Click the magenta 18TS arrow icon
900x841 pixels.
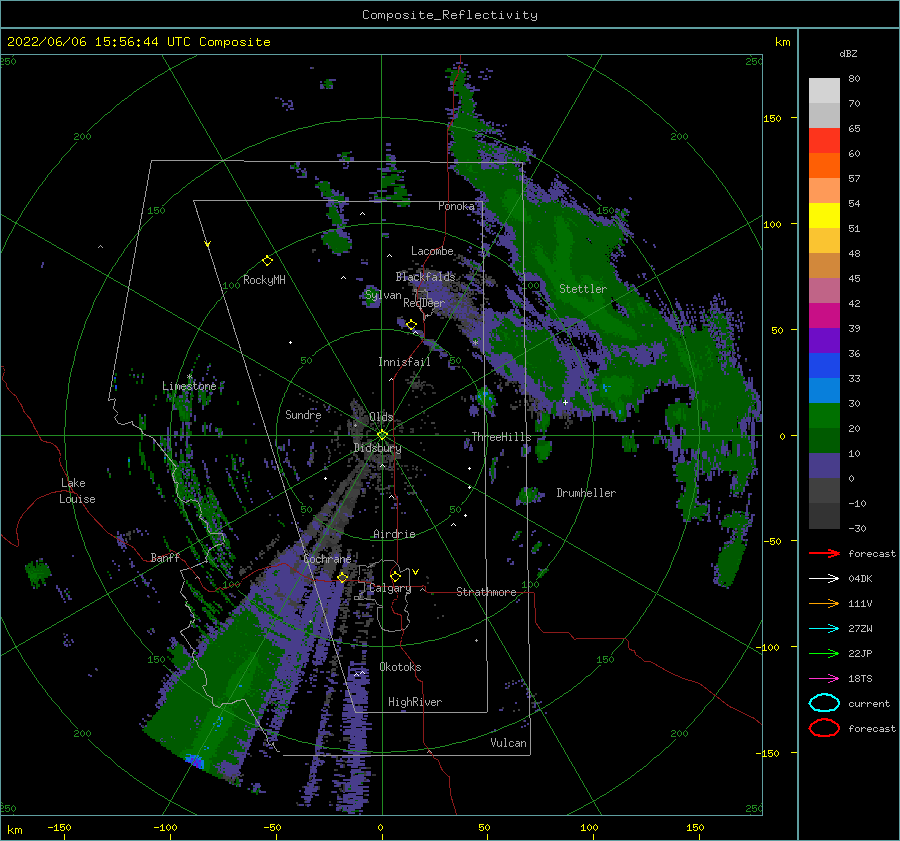824,679
